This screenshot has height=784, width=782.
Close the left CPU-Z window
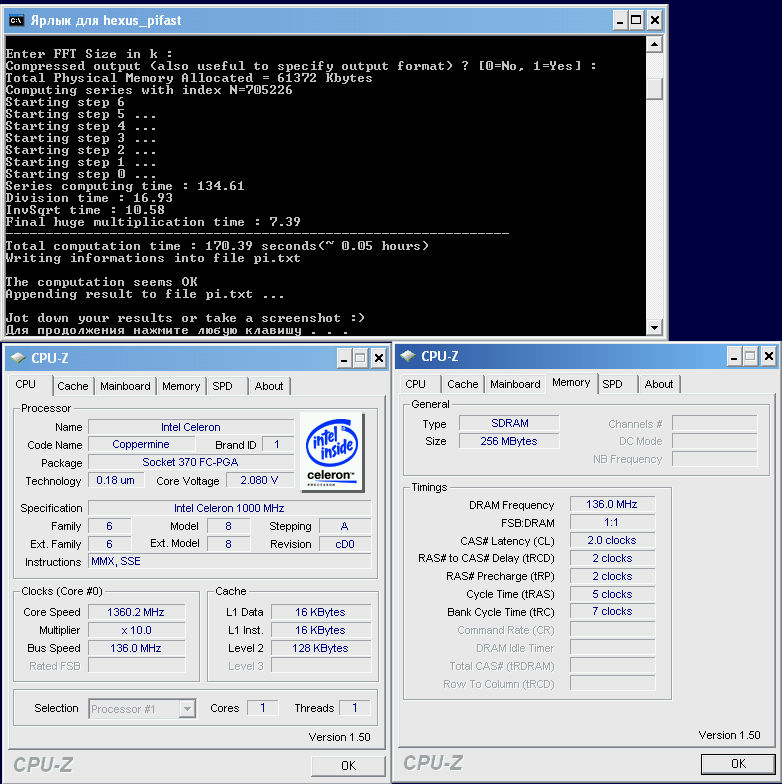tap(379, 358)
